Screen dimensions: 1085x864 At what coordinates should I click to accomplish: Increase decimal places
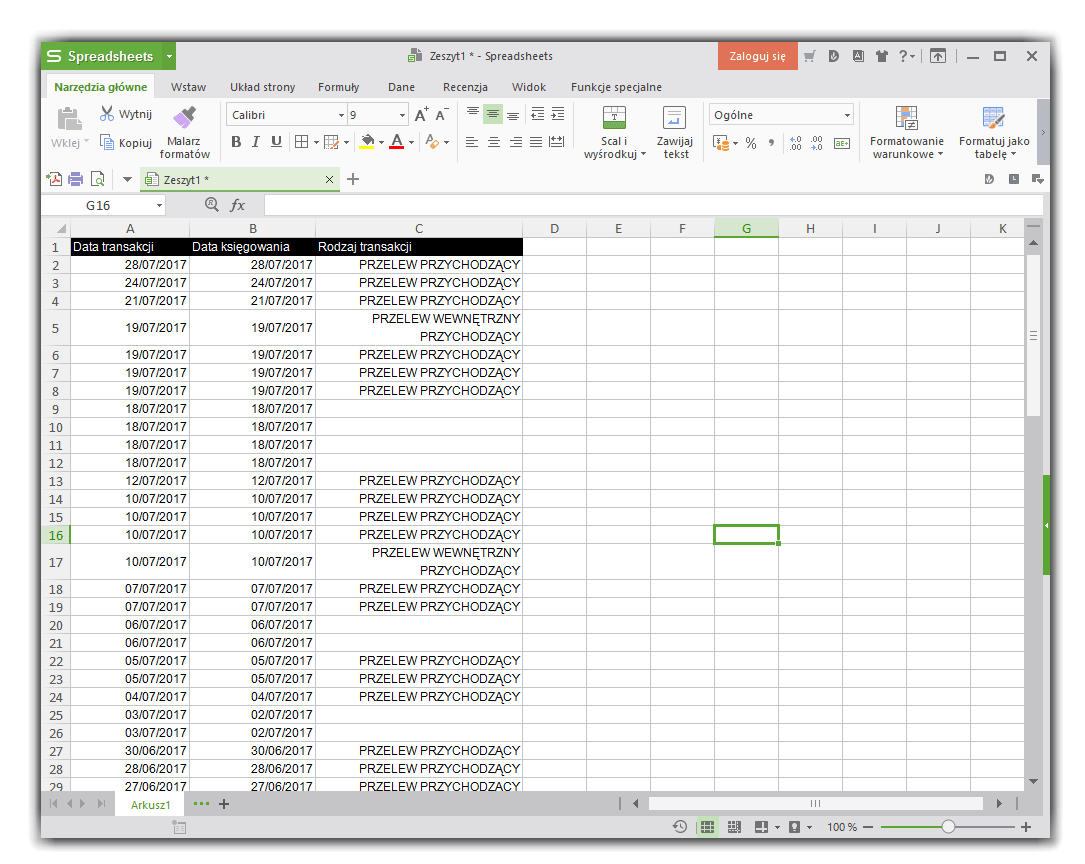[x=796, y=143]
